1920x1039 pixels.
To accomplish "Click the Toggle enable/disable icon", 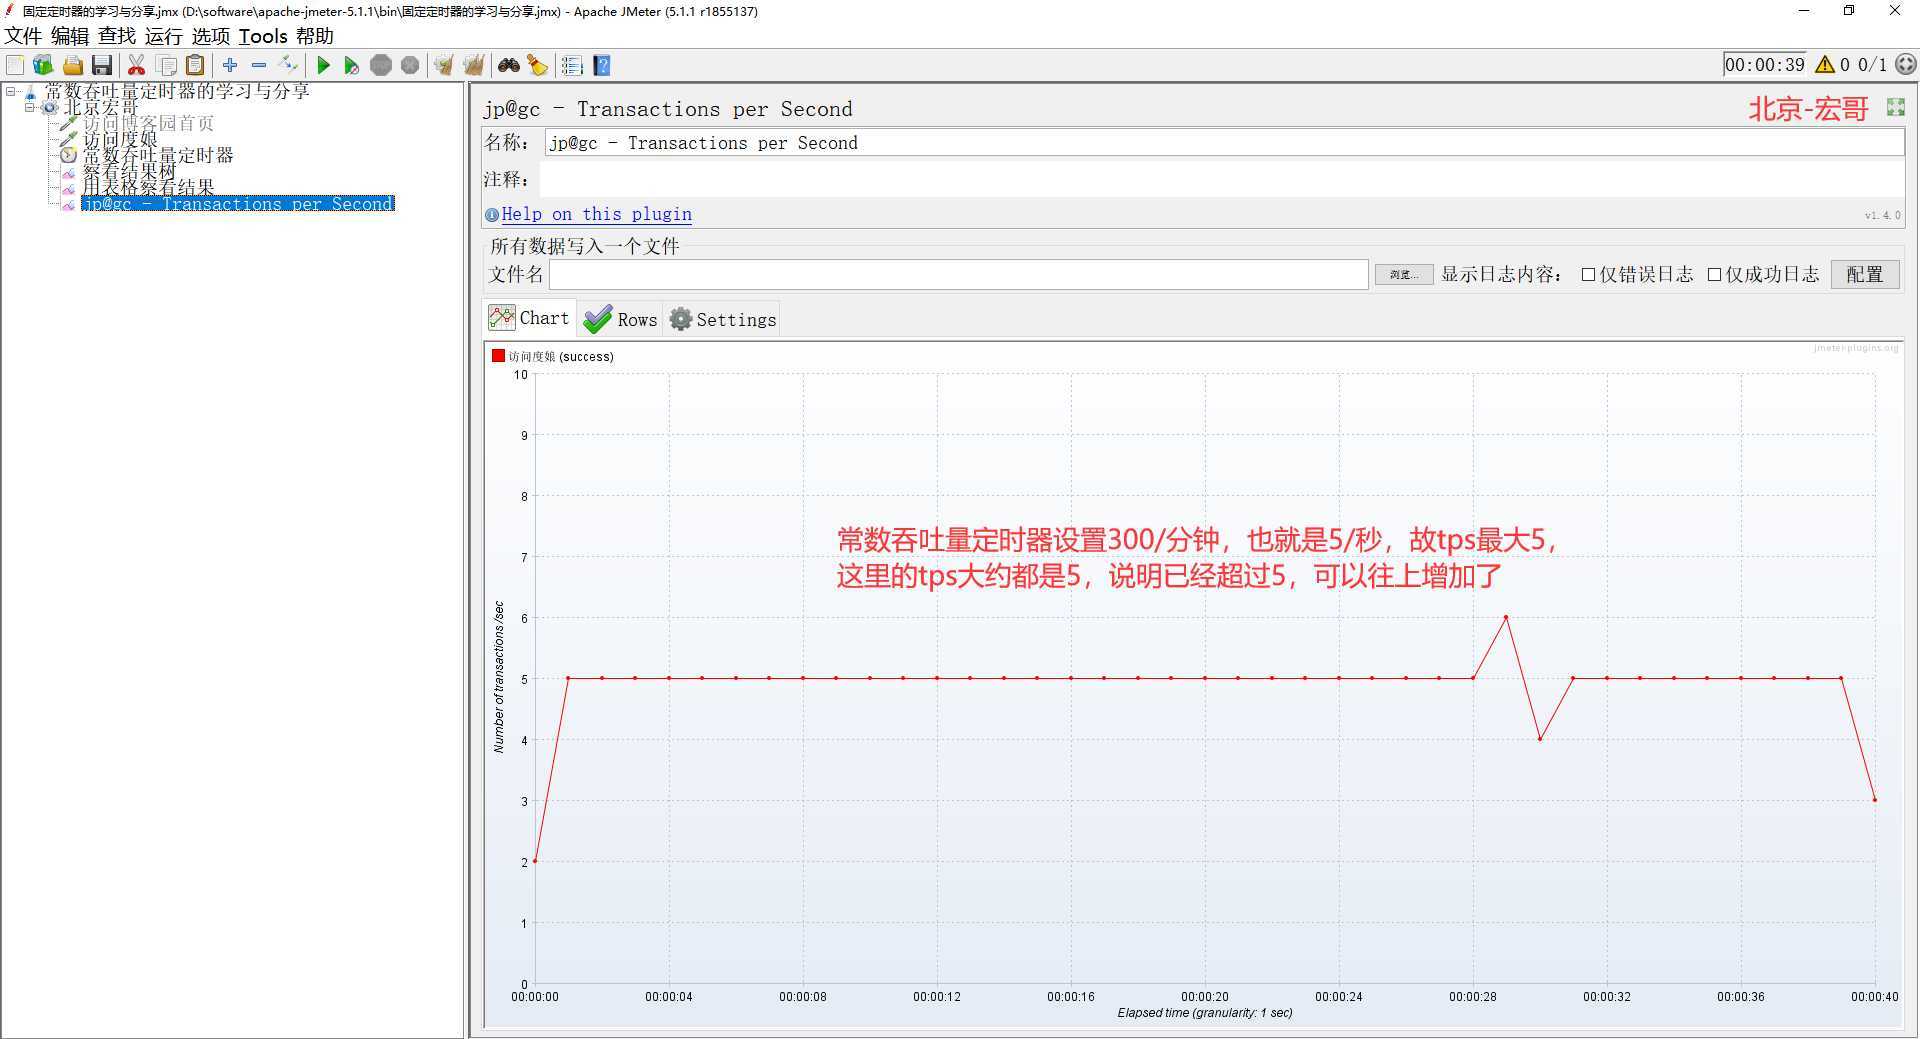I will pyautogui.click(x=288, y=65).
